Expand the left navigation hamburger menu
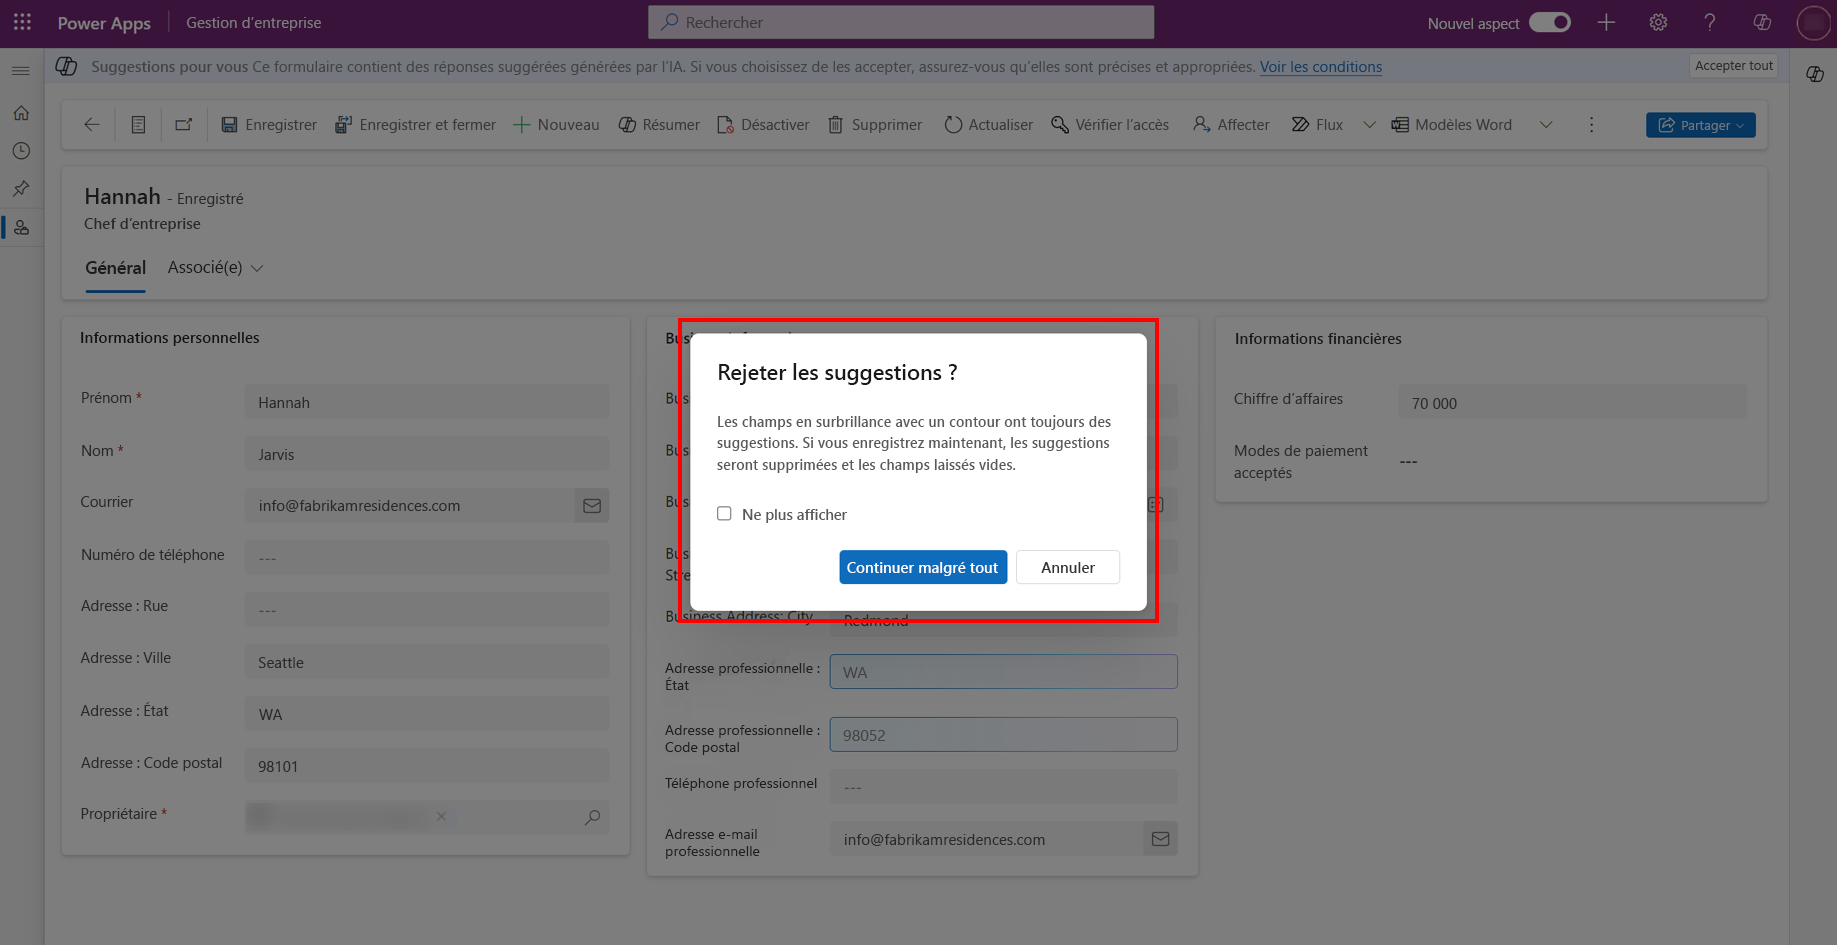 (20, 71)
